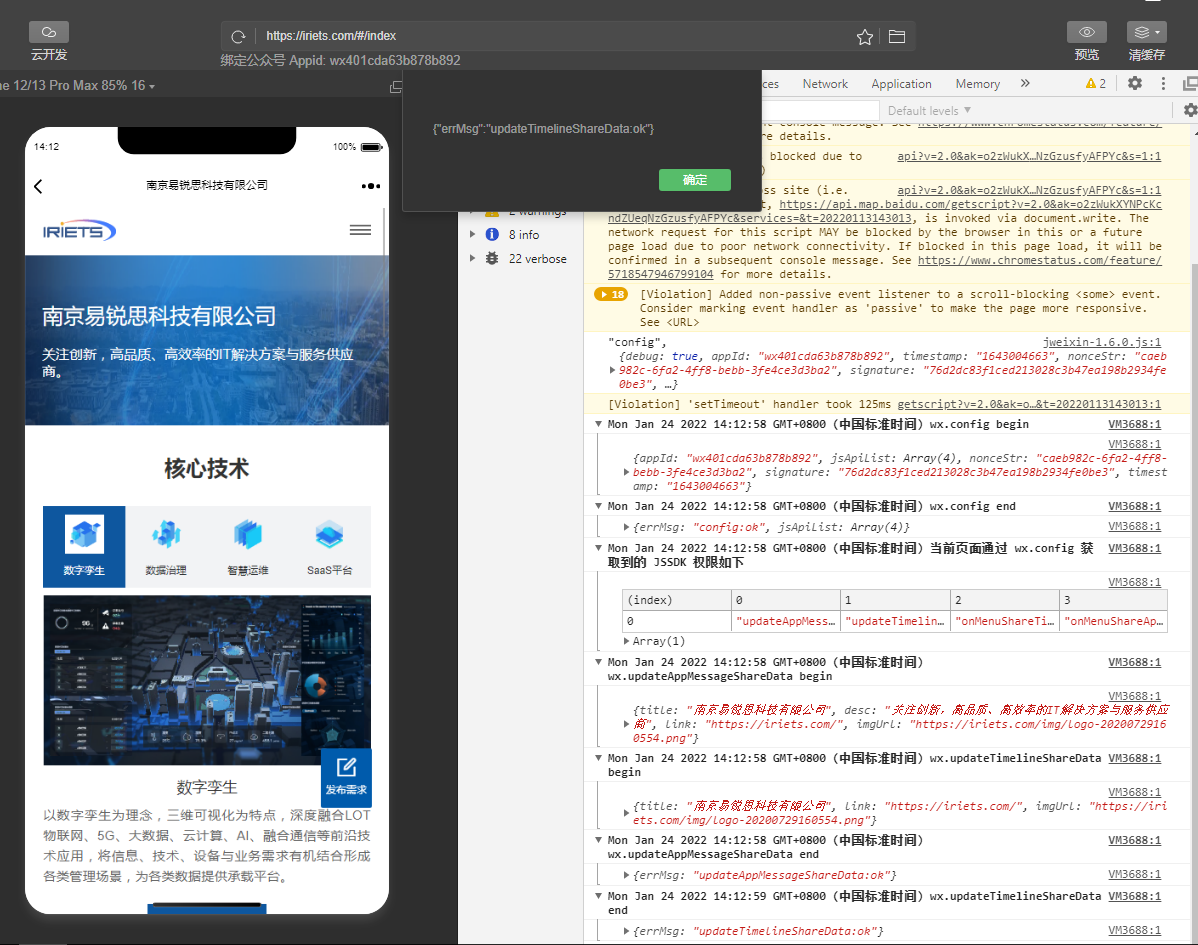Go back with phone back arrow

coord(38,186)
